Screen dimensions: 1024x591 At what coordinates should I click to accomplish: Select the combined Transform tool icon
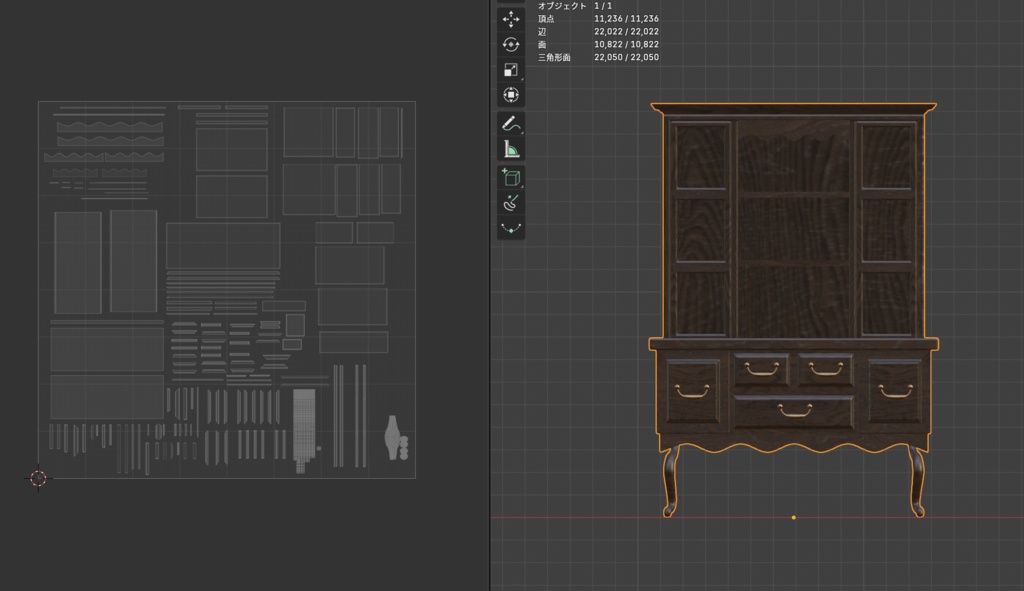(x=511, y=95)
